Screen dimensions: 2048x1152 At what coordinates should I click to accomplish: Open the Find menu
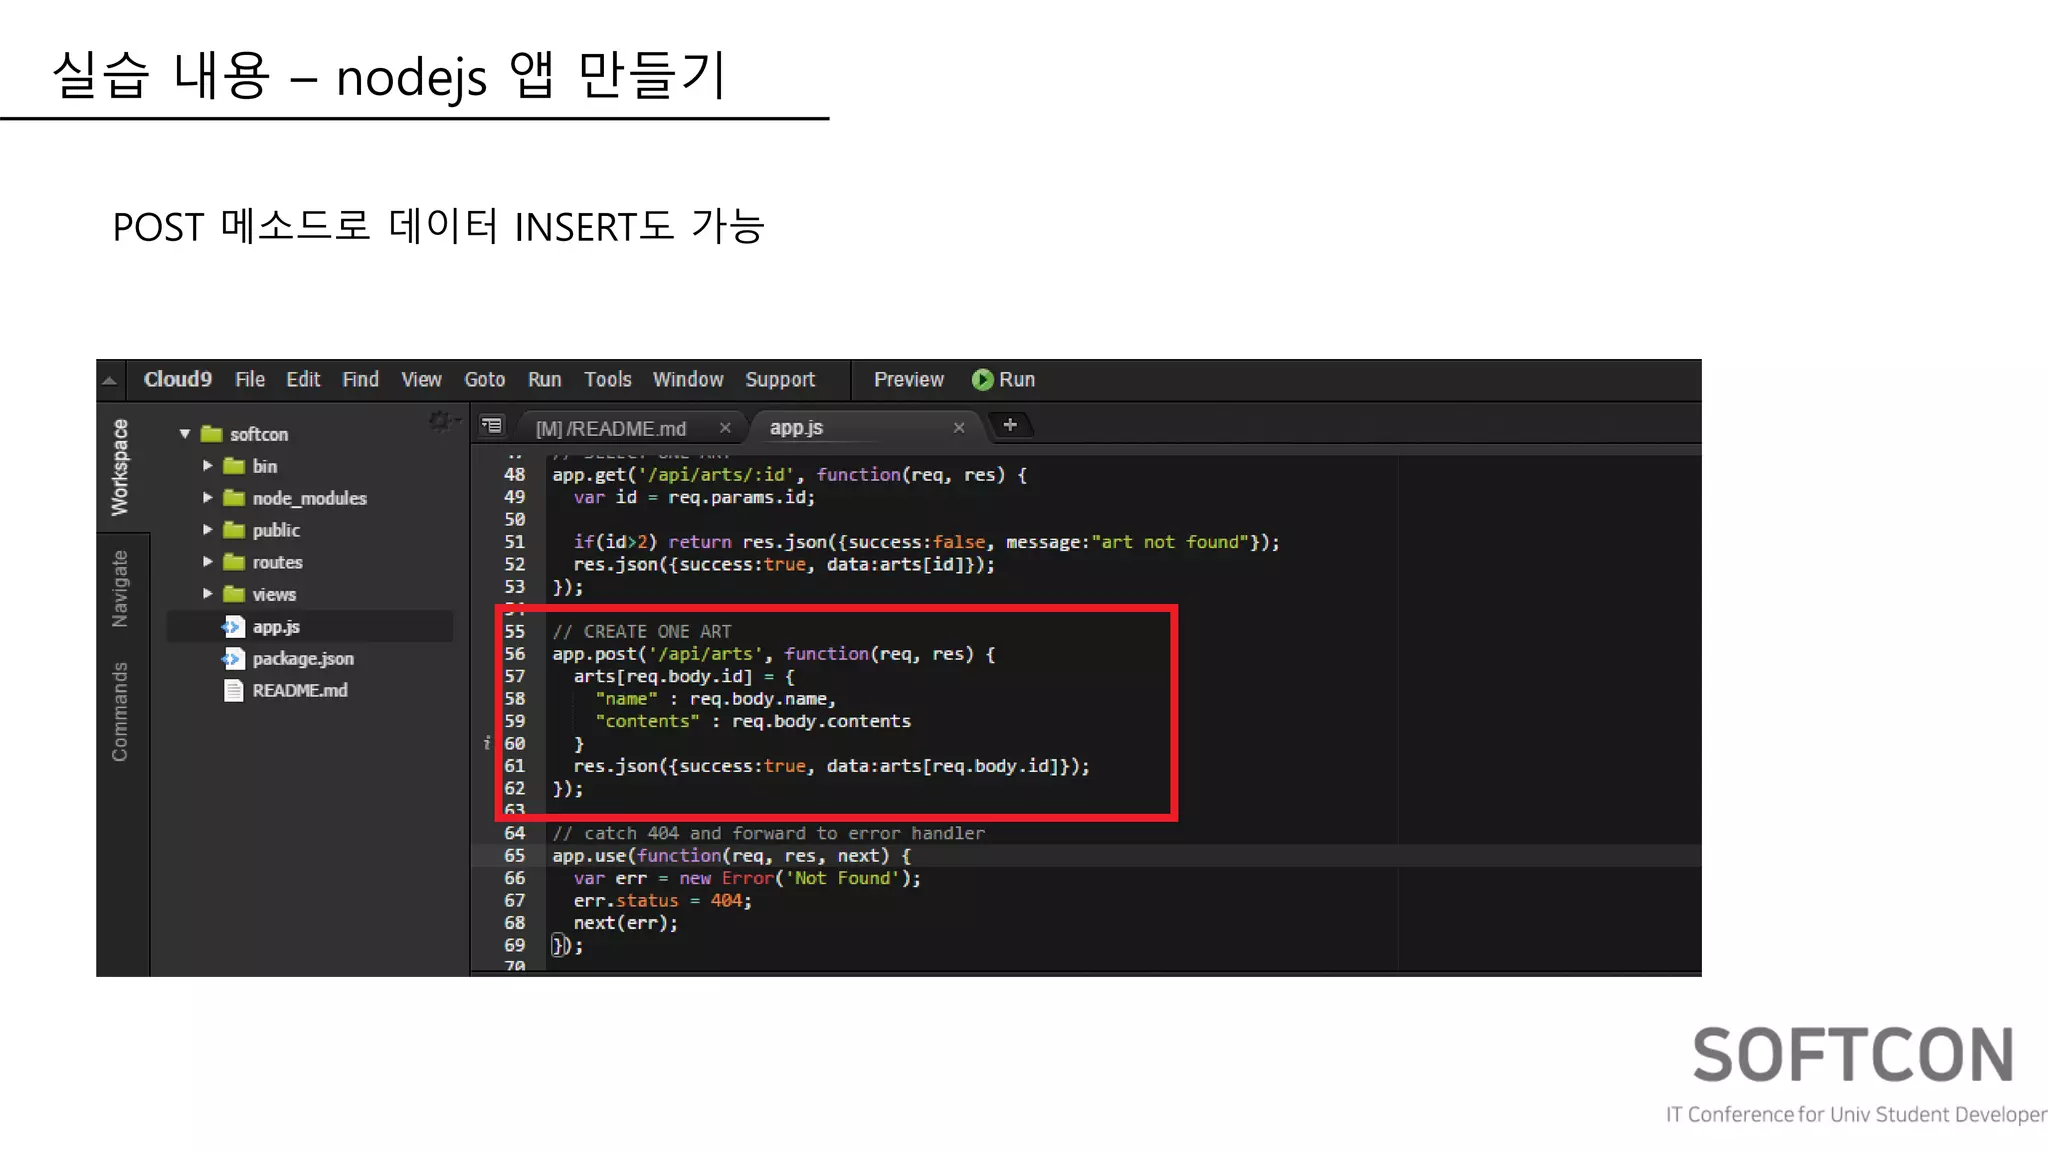point(360,380)
